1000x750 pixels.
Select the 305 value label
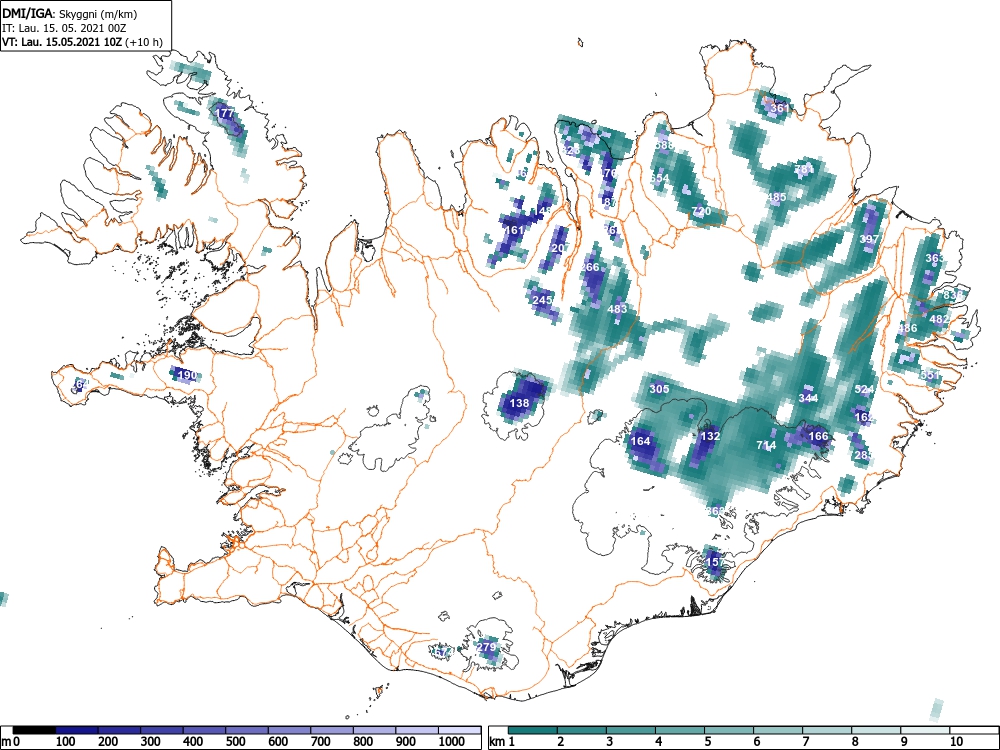[x=659, y=388]
